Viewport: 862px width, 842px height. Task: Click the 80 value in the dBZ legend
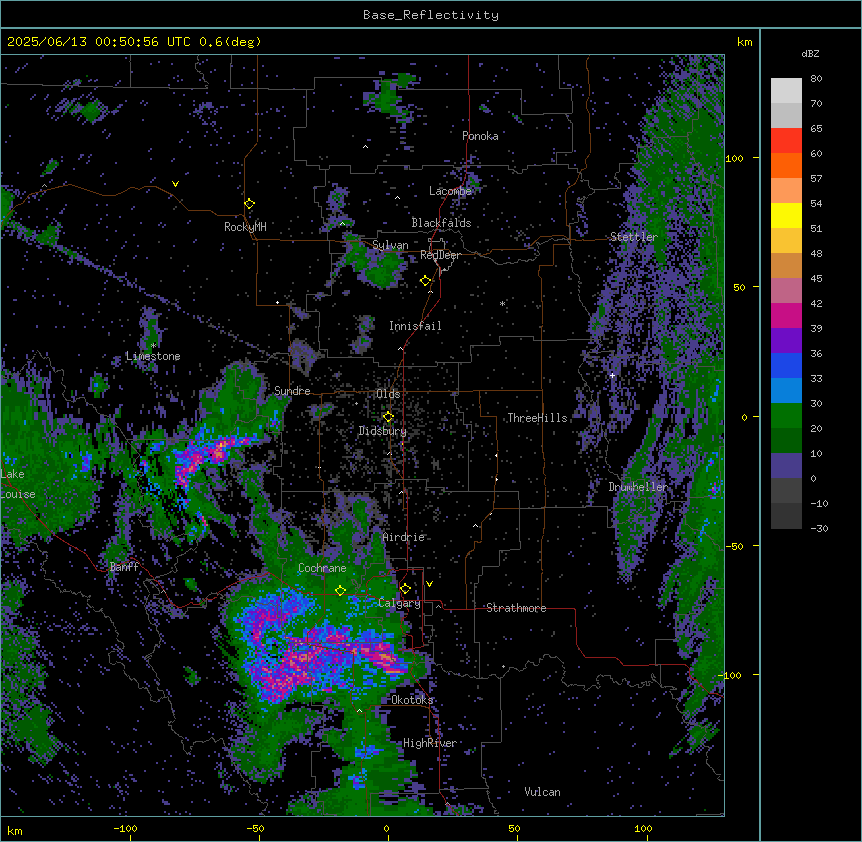pyautogui.click(x=816, y=79)
